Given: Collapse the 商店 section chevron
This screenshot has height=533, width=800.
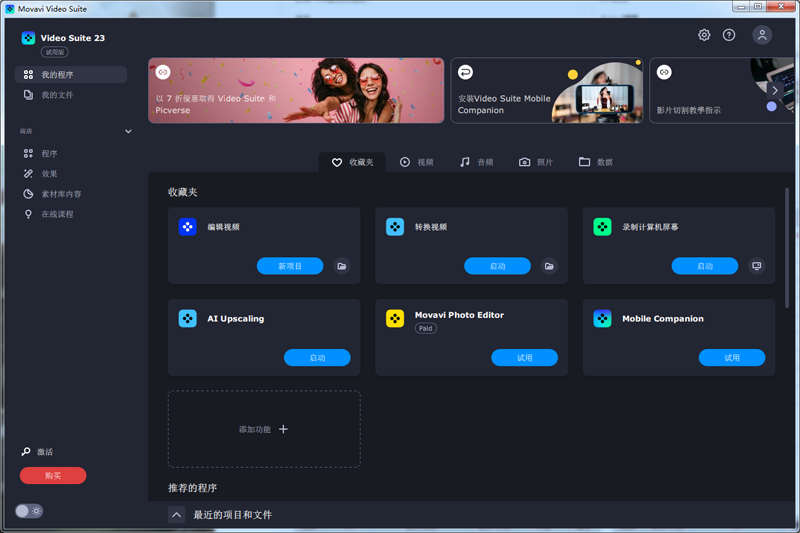Looking at the screenshot, I should coord(128,132).
